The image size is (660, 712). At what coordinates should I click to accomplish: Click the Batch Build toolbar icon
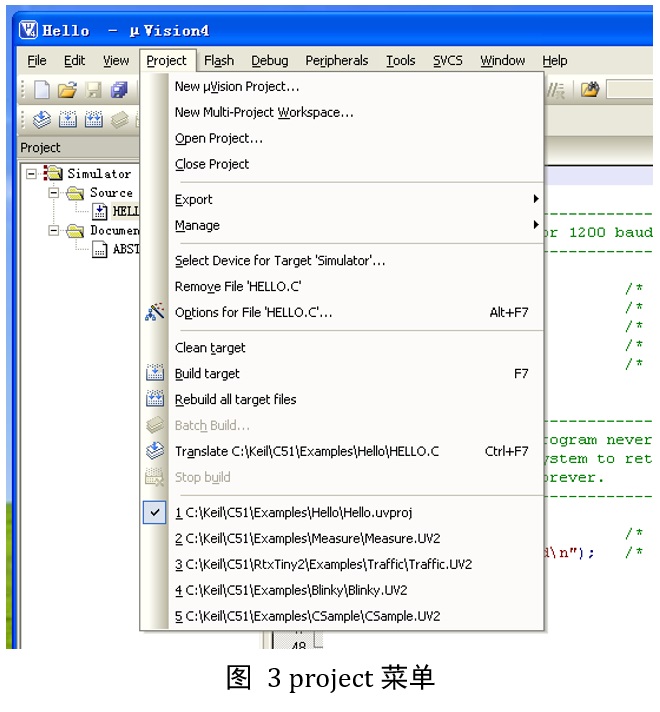(119, 120)
